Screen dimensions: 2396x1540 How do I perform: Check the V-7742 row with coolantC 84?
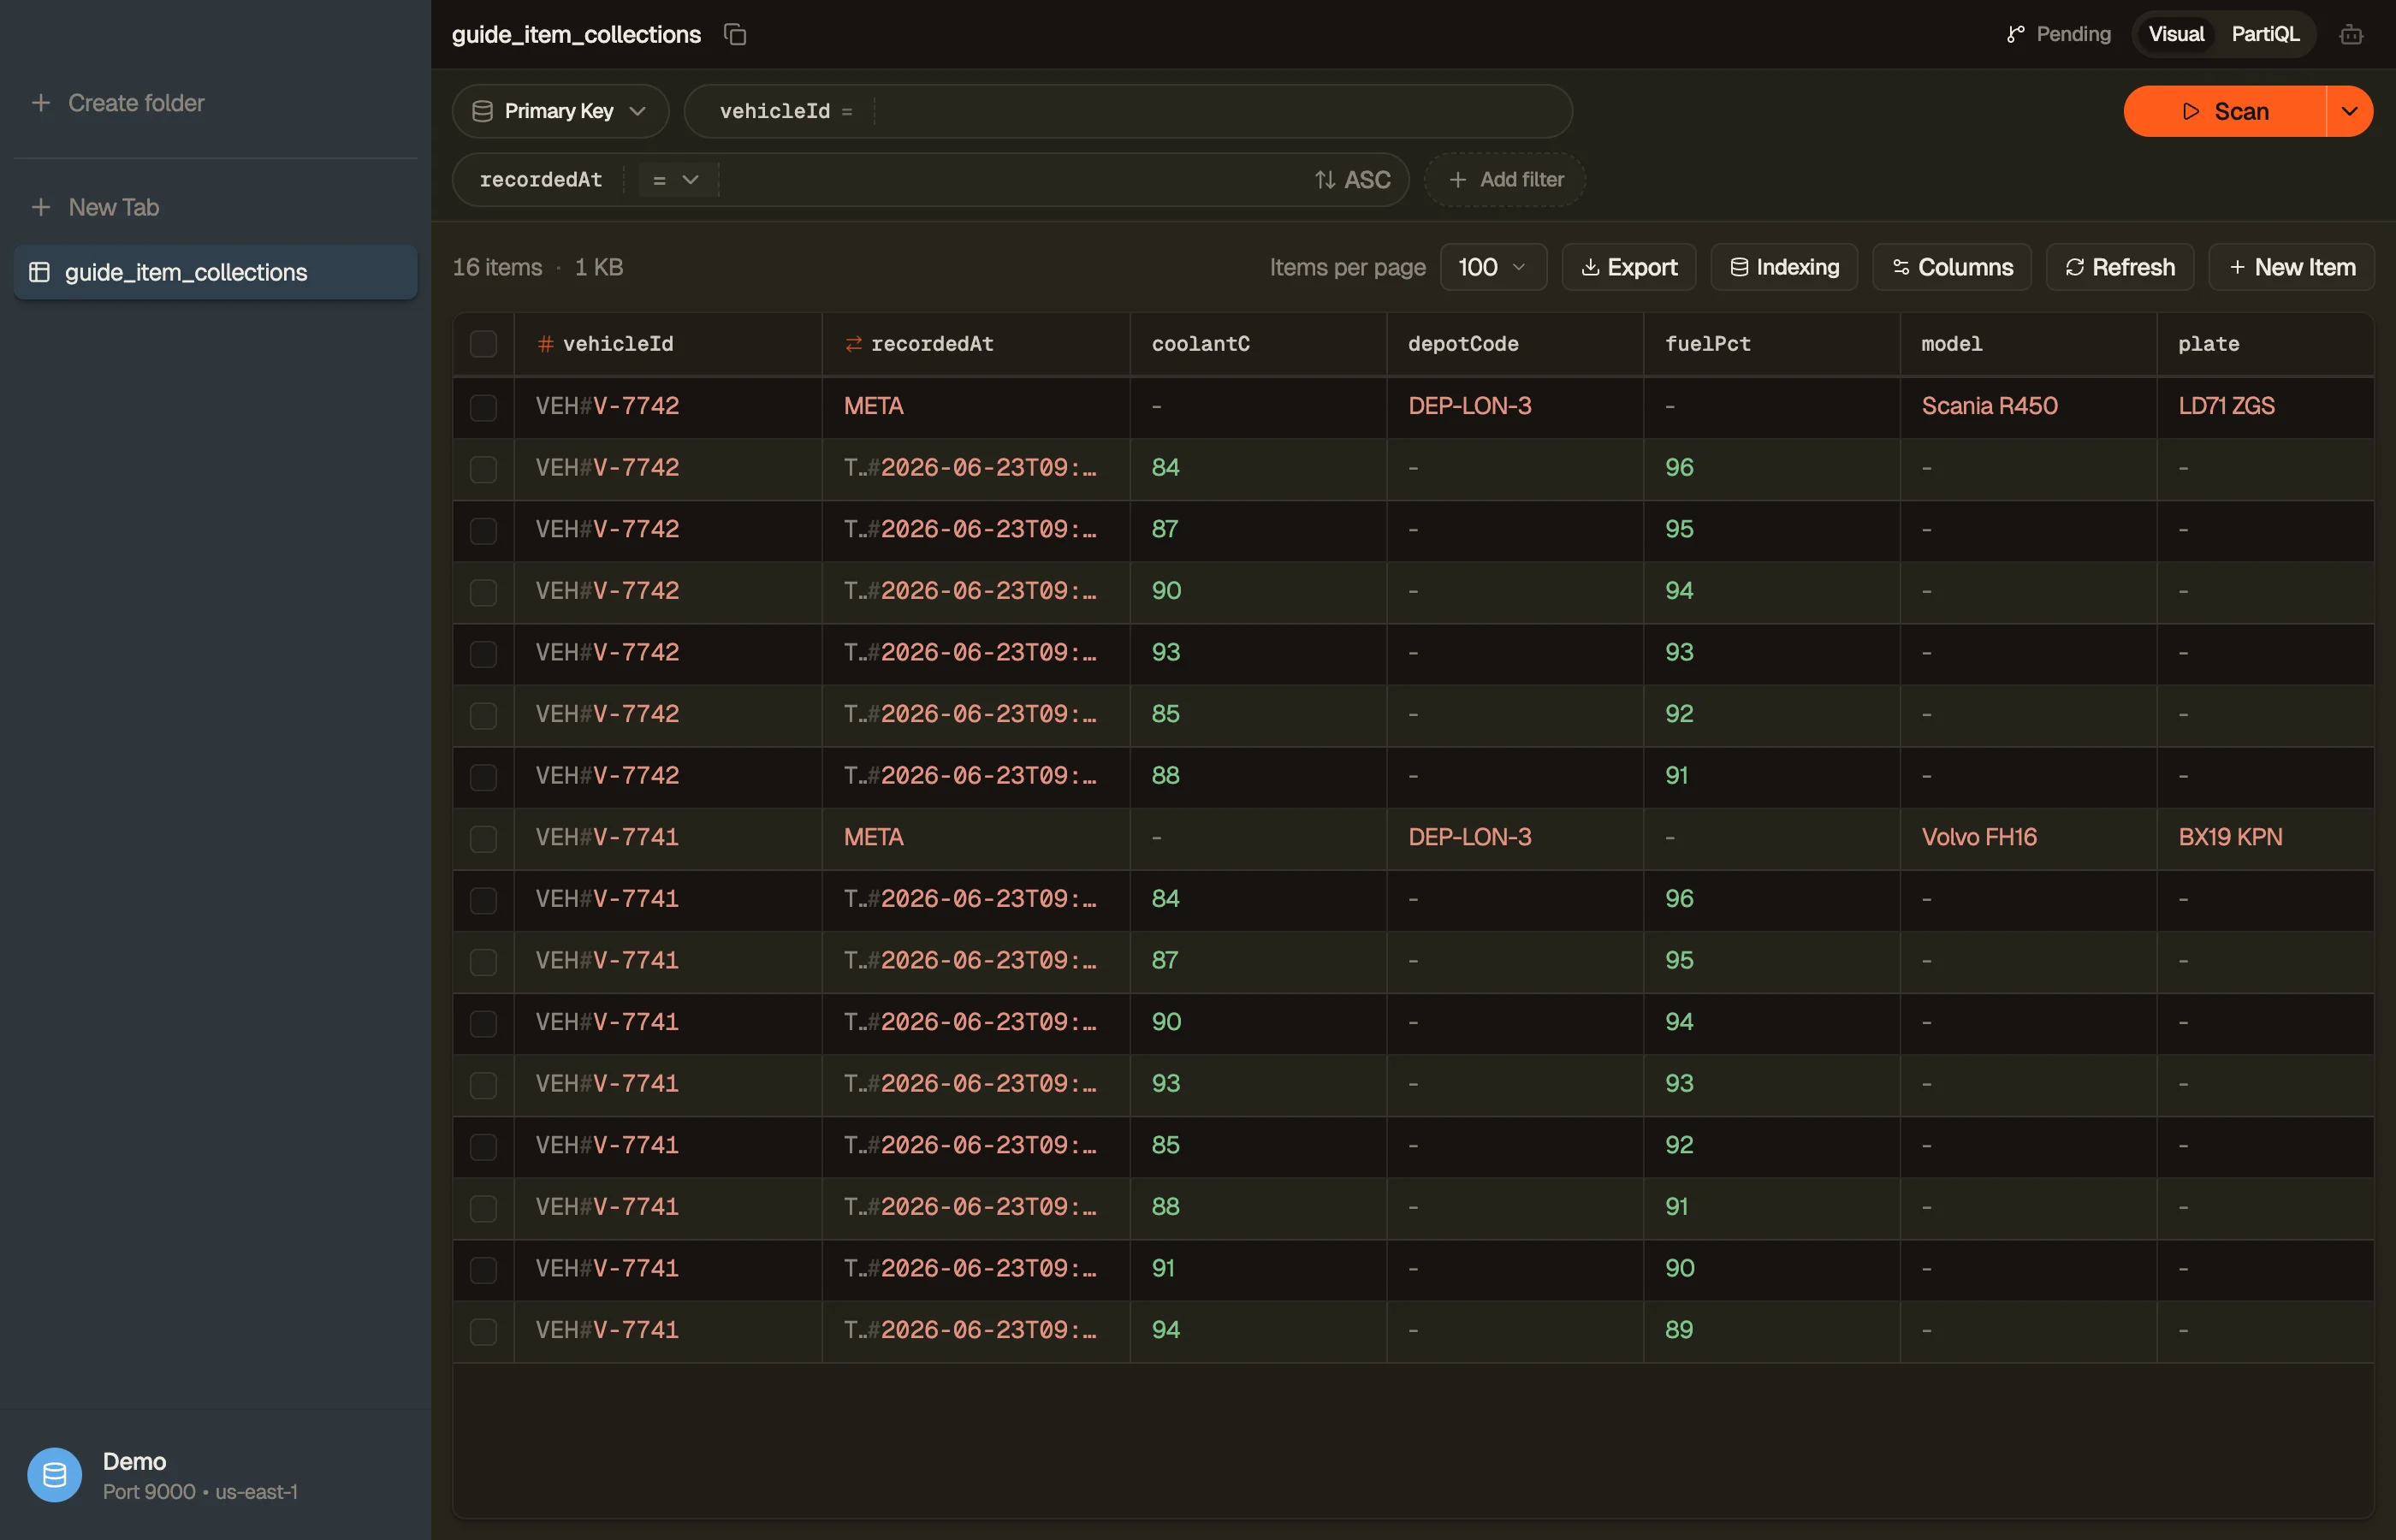[484, 468]
